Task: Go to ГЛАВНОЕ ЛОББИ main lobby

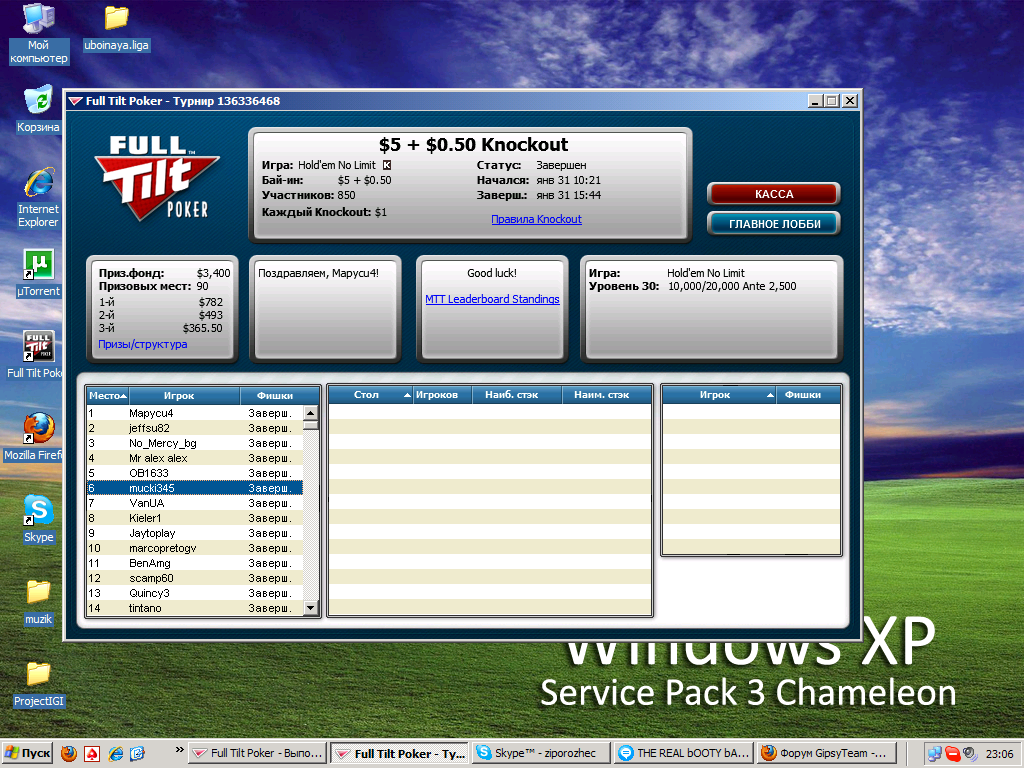Action: (x=774, y=224)
